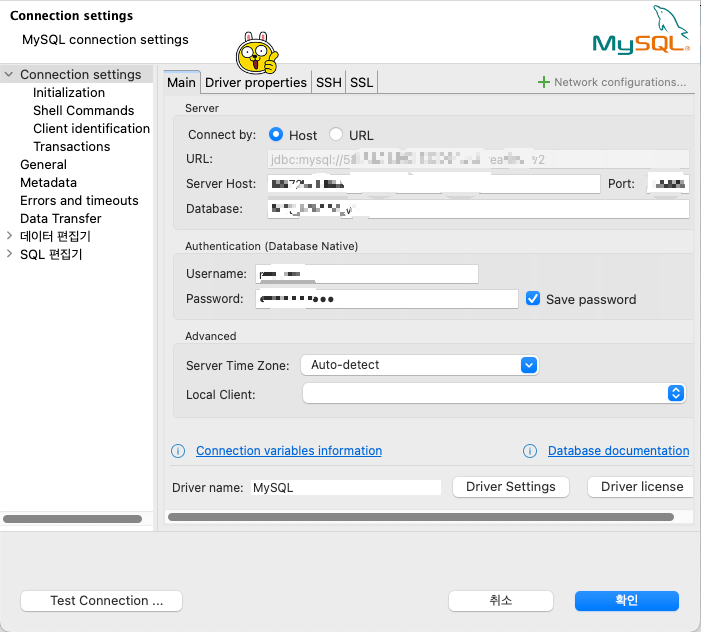This screenshot has height=632, width=701.
Task: Select the Host radio button
Action: pyautogui.click(x=276, y=135)
